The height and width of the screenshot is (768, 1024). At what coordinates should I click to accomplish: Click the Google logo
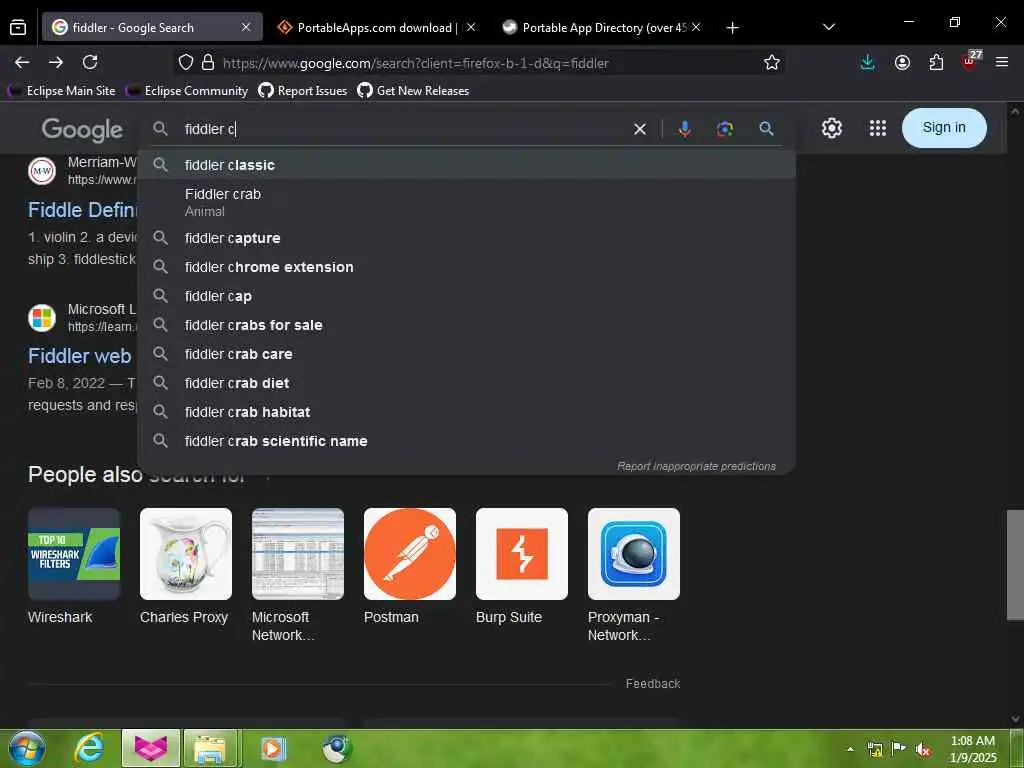(82, 130)
